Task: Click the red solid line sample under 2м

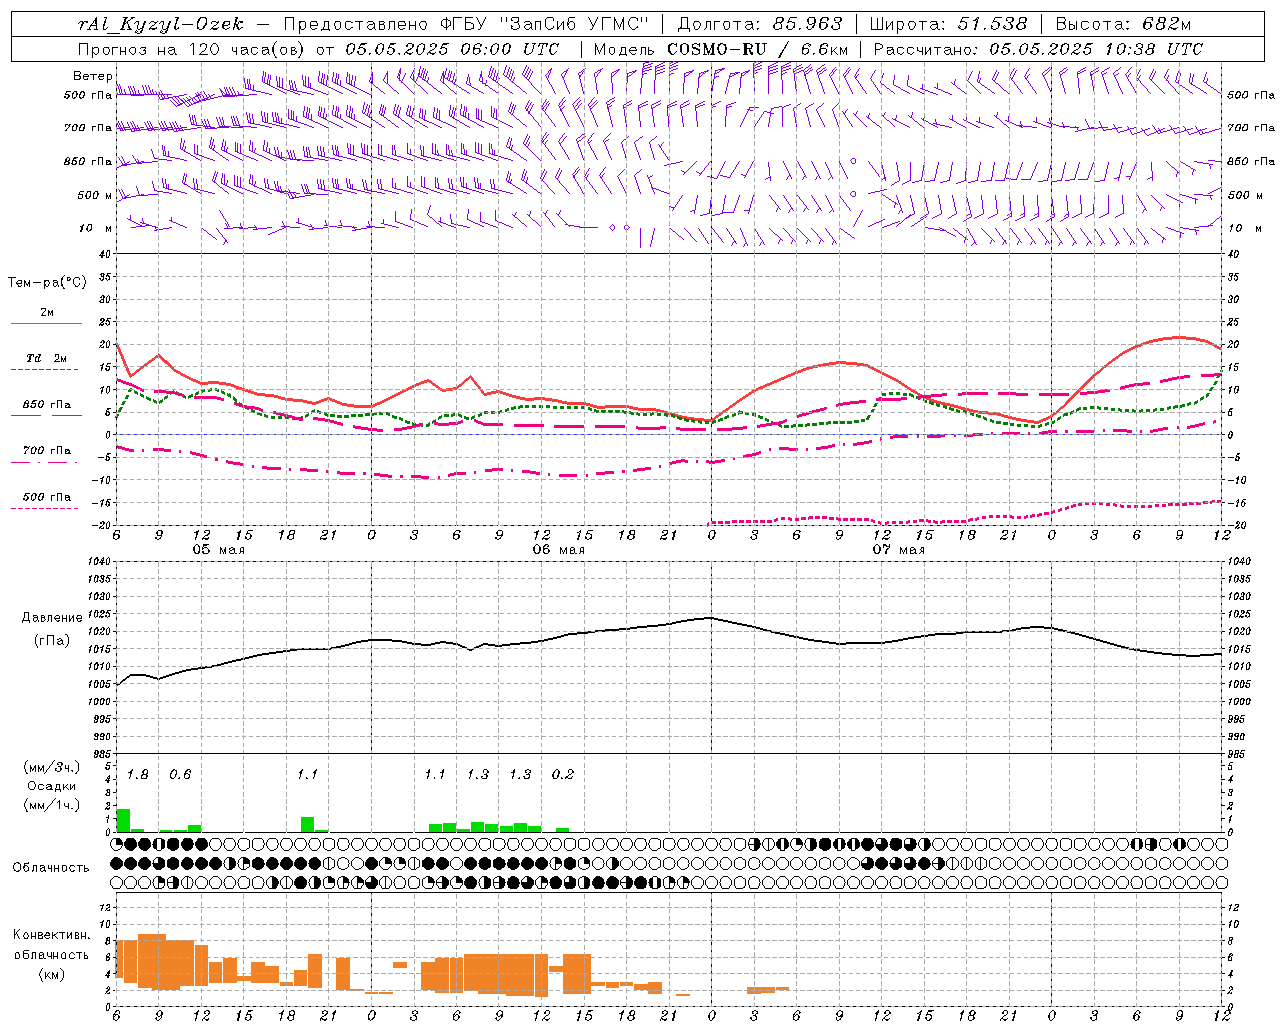Action: 47,324
